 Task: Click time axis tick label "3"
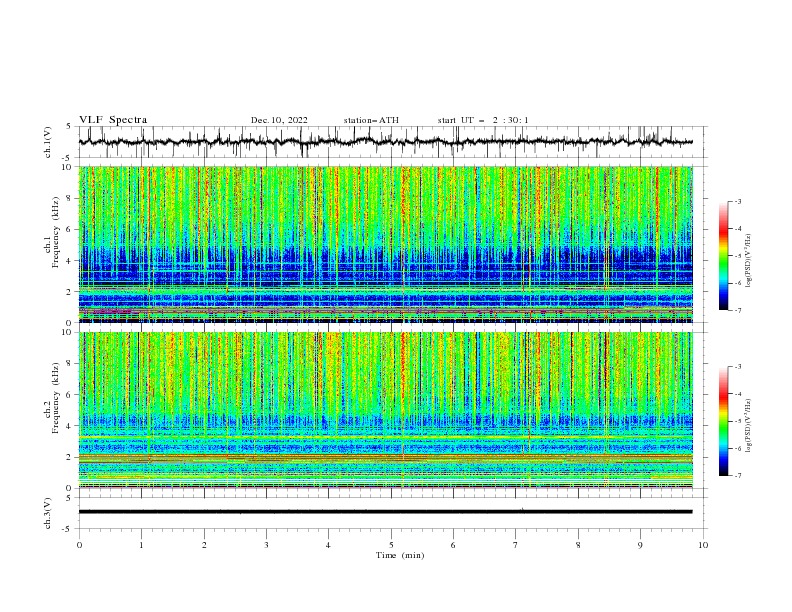266,545
